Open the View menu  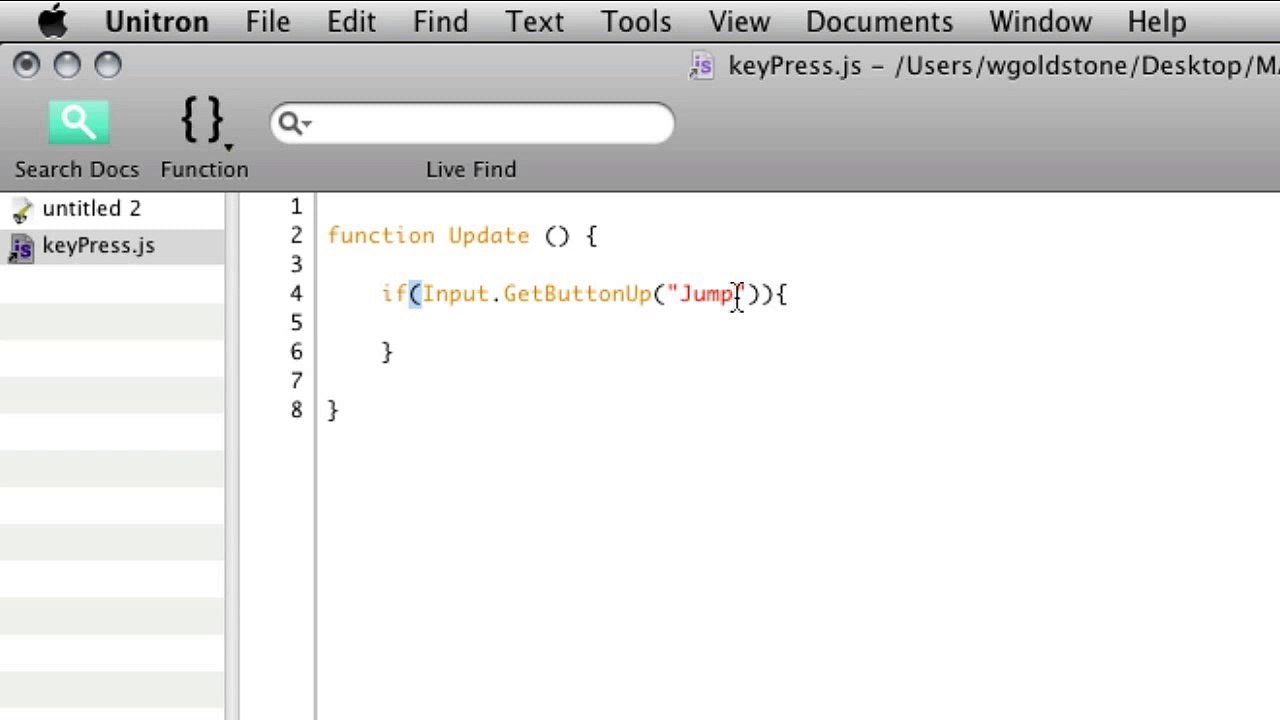click(x=739, y=21)
